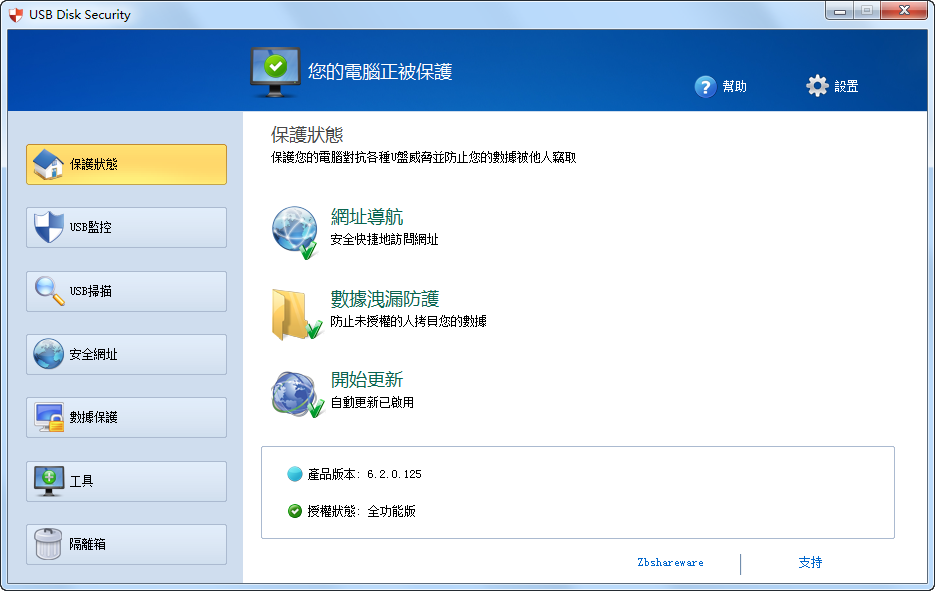Screen dimensions: 935x591
Task: Click the 授權狀態: 全功能版 text
Action: click(x=361, y=511)
